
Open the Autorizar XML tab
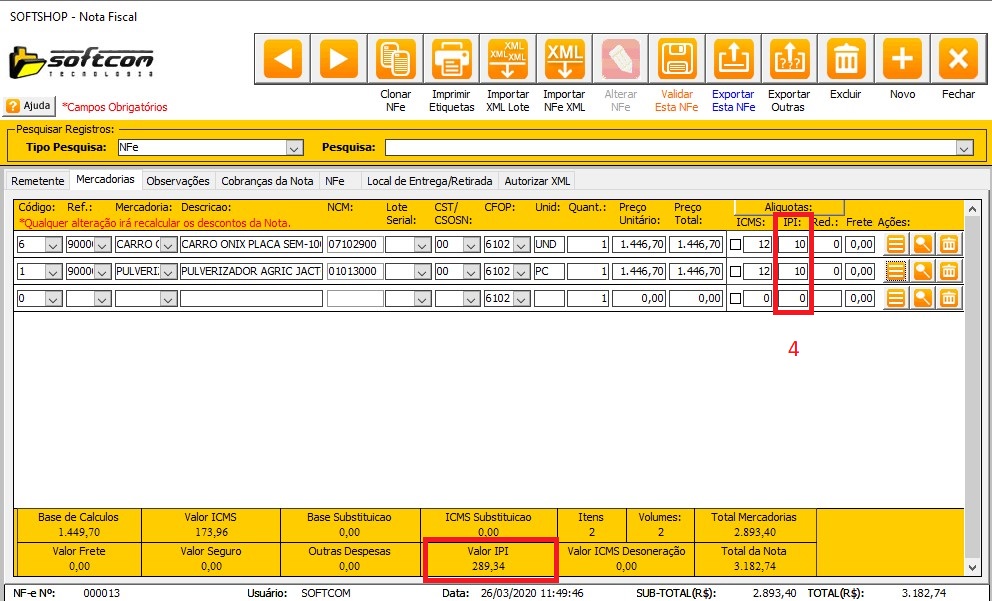(537, 181)
